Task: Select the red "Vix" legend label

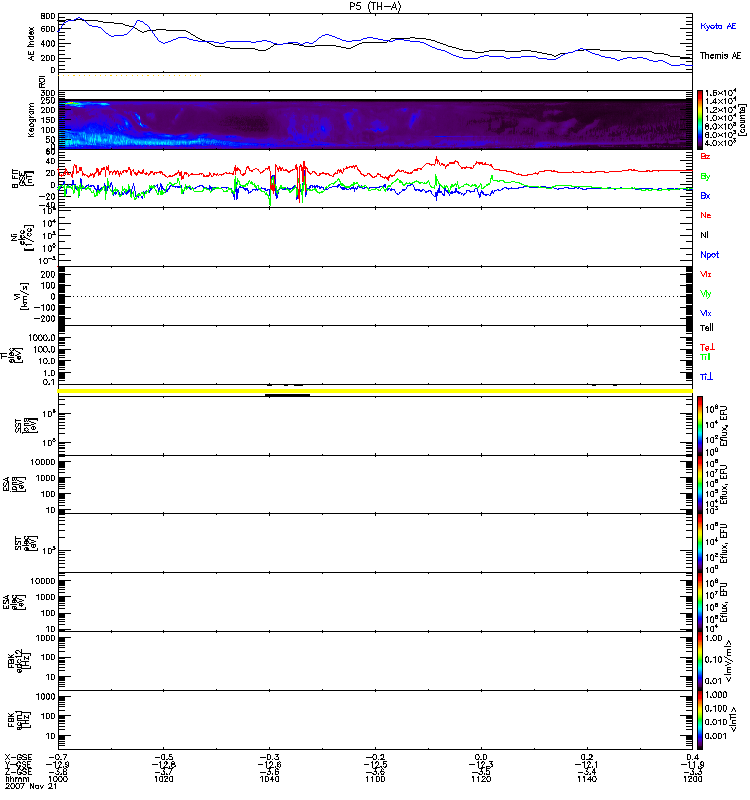Action: click(x=706, y=274)
